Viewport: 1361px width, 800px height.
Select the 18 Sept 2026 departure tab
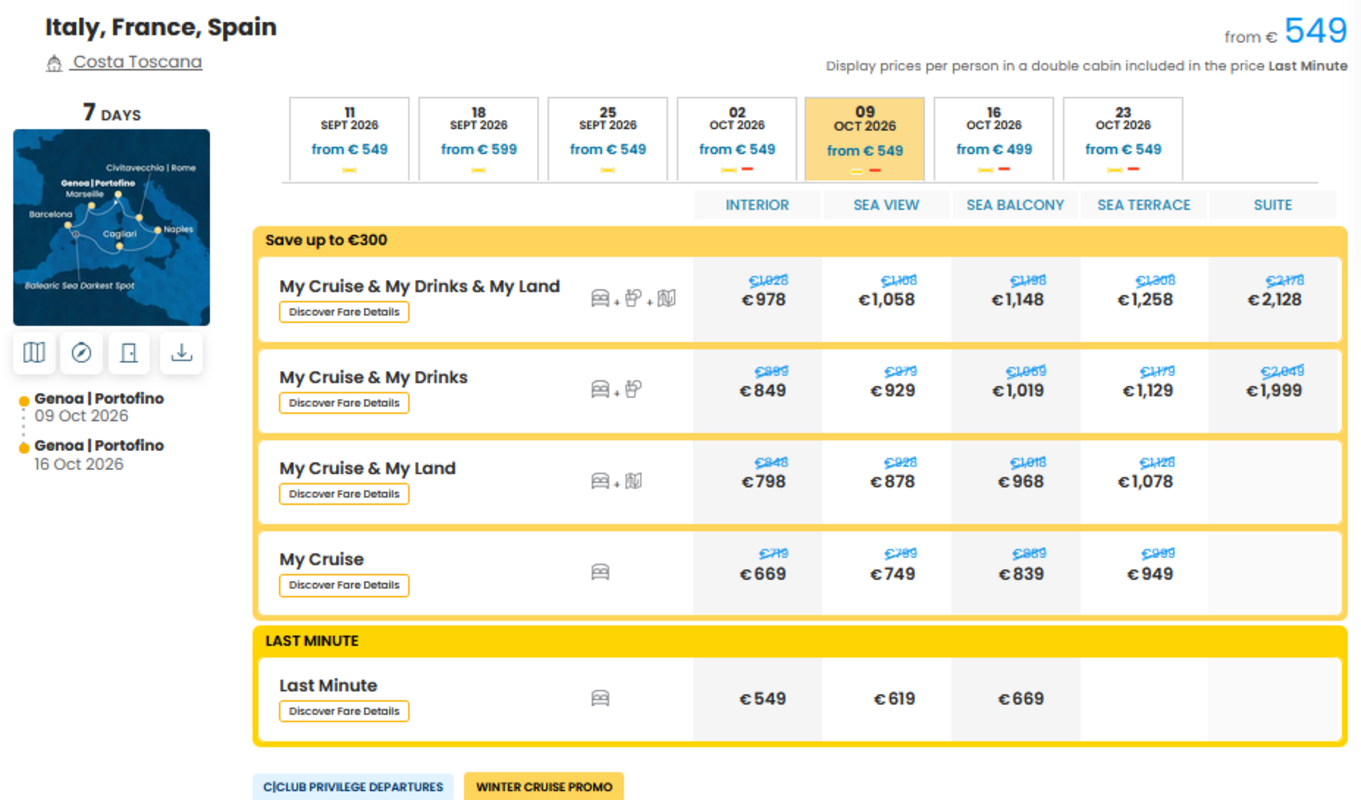pyautogui.click(x=478, y=139)
